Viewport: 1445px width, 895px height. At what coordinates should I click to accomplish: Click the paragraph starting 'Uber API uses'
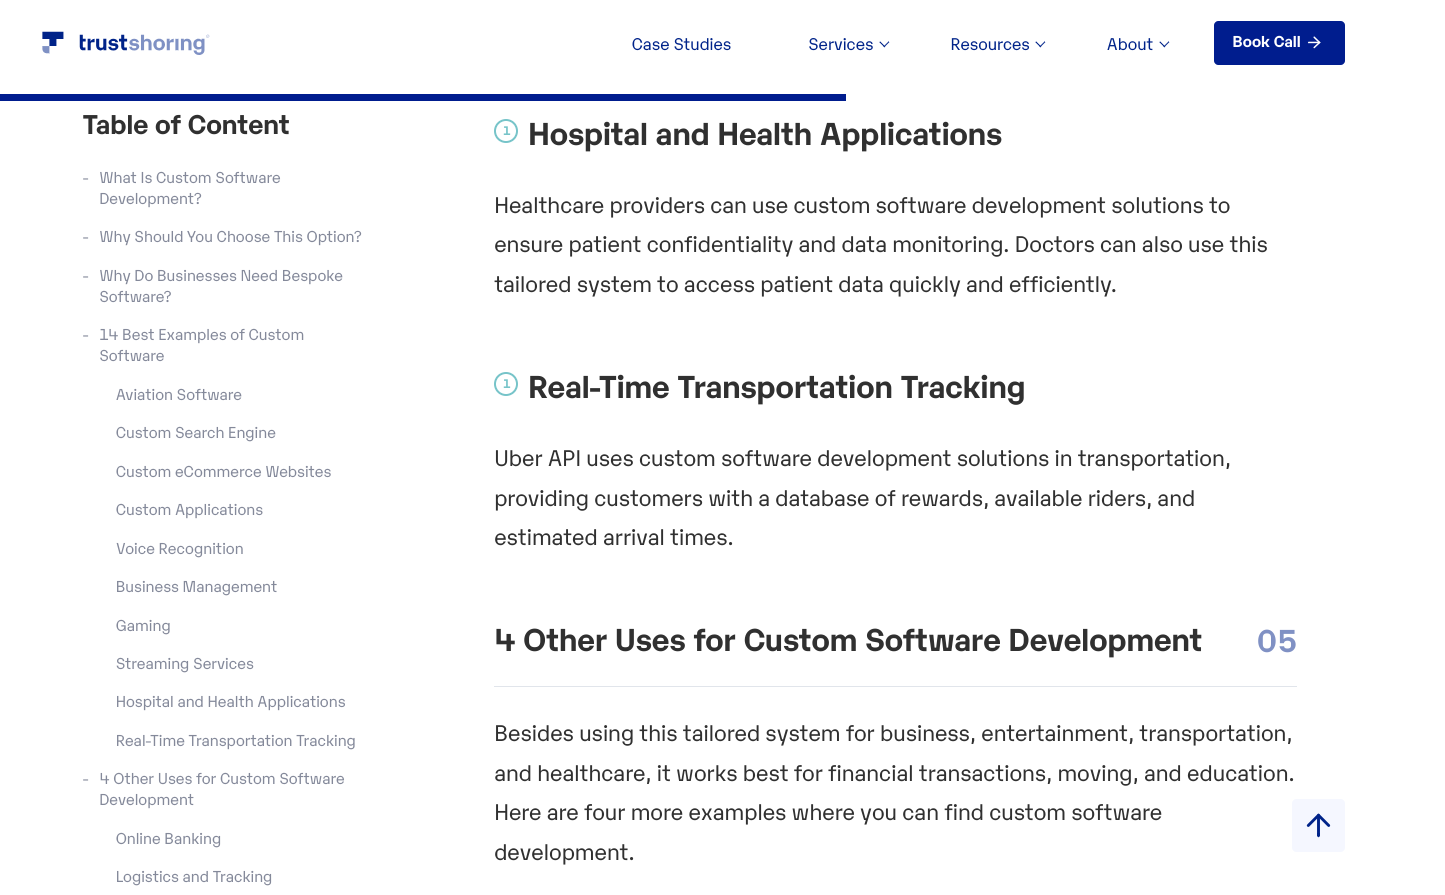tap(863, 498)
